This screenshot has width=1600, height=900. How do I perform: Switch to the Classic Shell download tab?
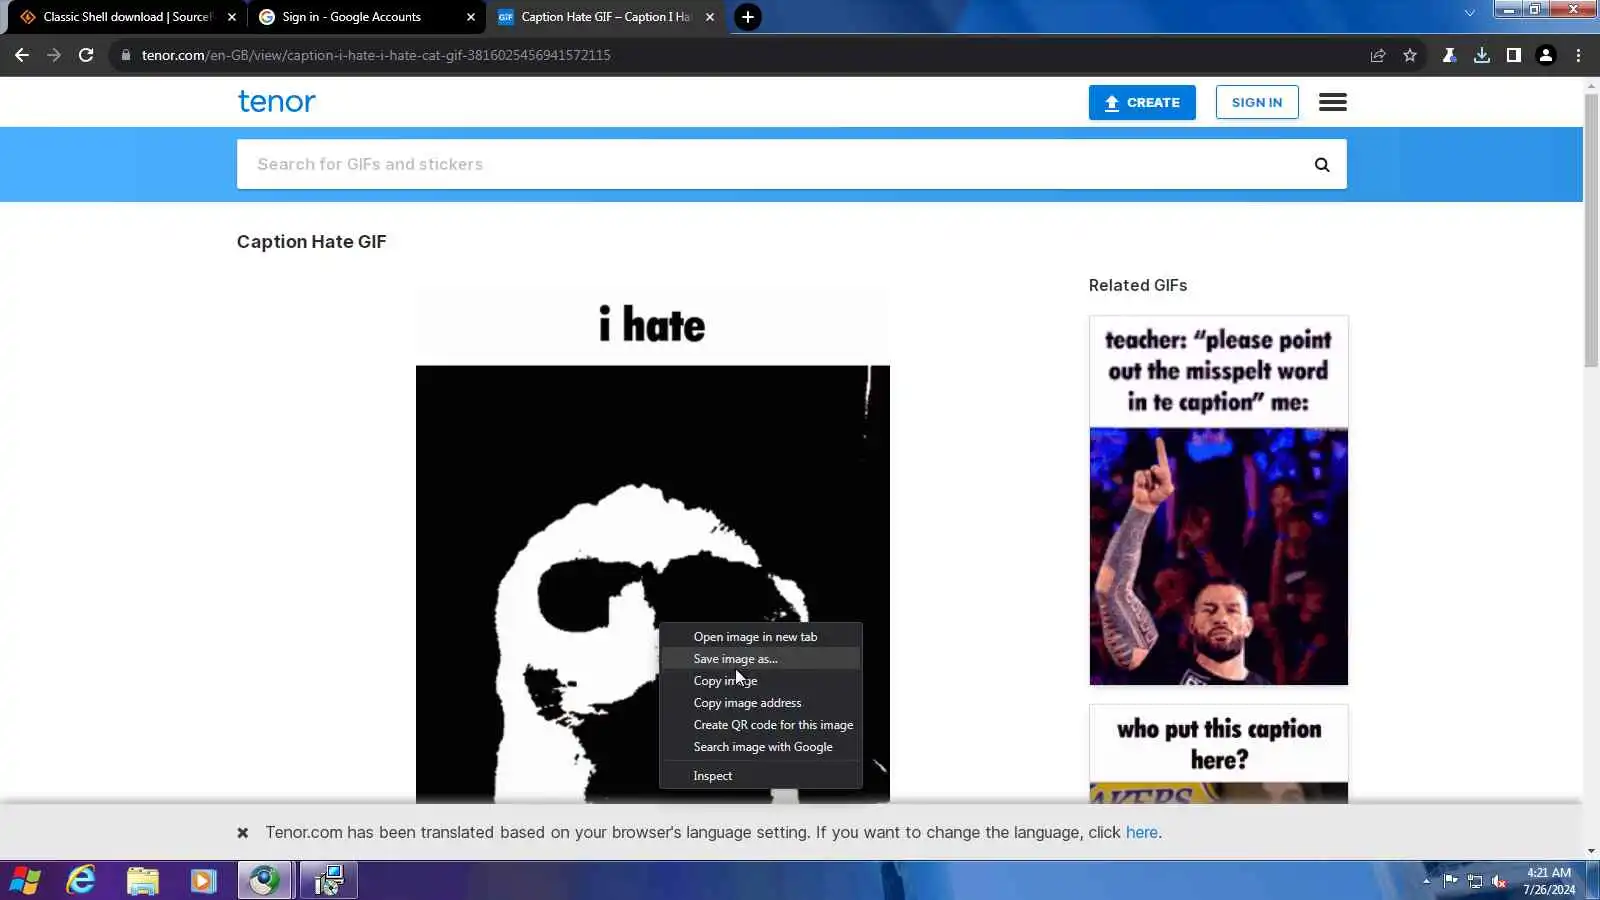127,17
